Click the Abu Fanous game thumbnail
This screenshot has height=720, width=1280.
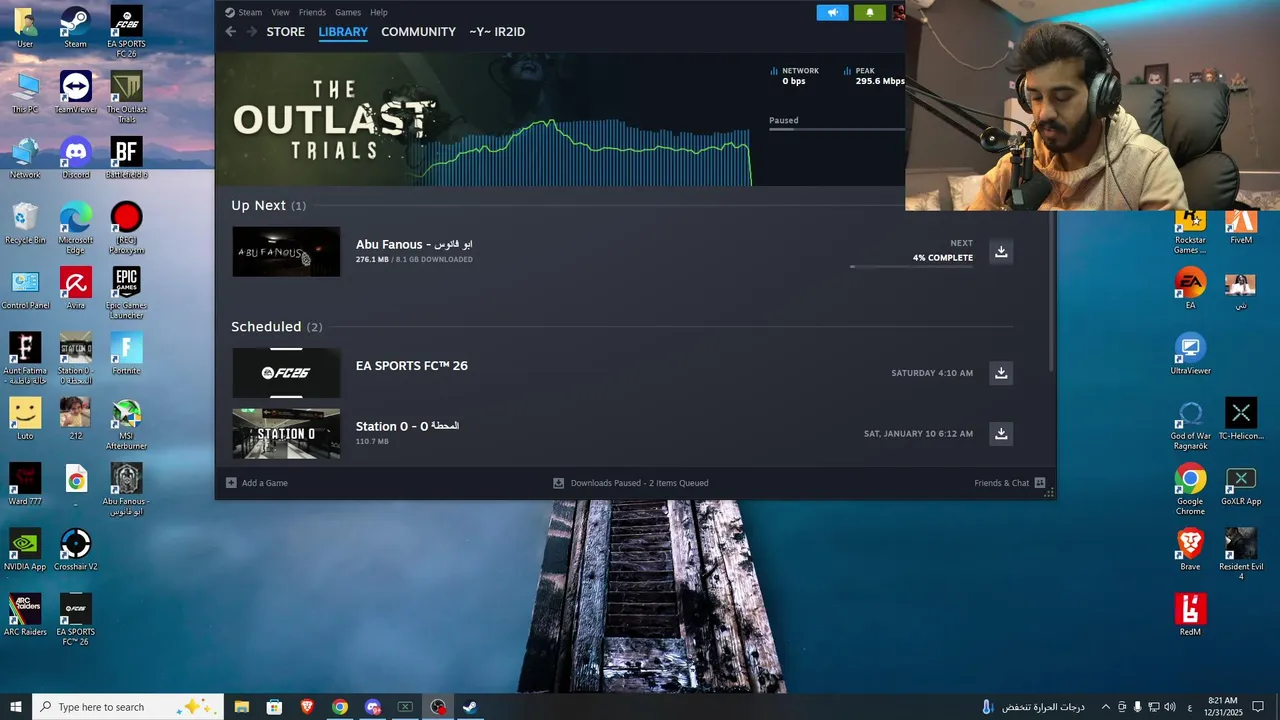coord(286,252)
